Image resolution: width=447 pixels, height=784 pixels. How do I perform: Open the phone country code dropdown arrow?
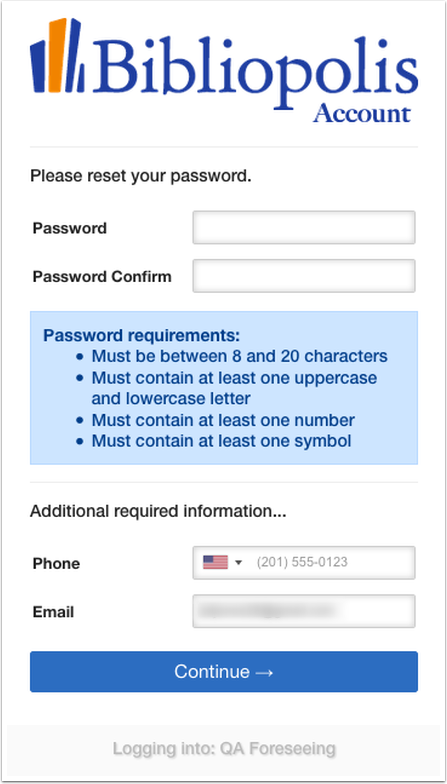[x=238, y=563]
